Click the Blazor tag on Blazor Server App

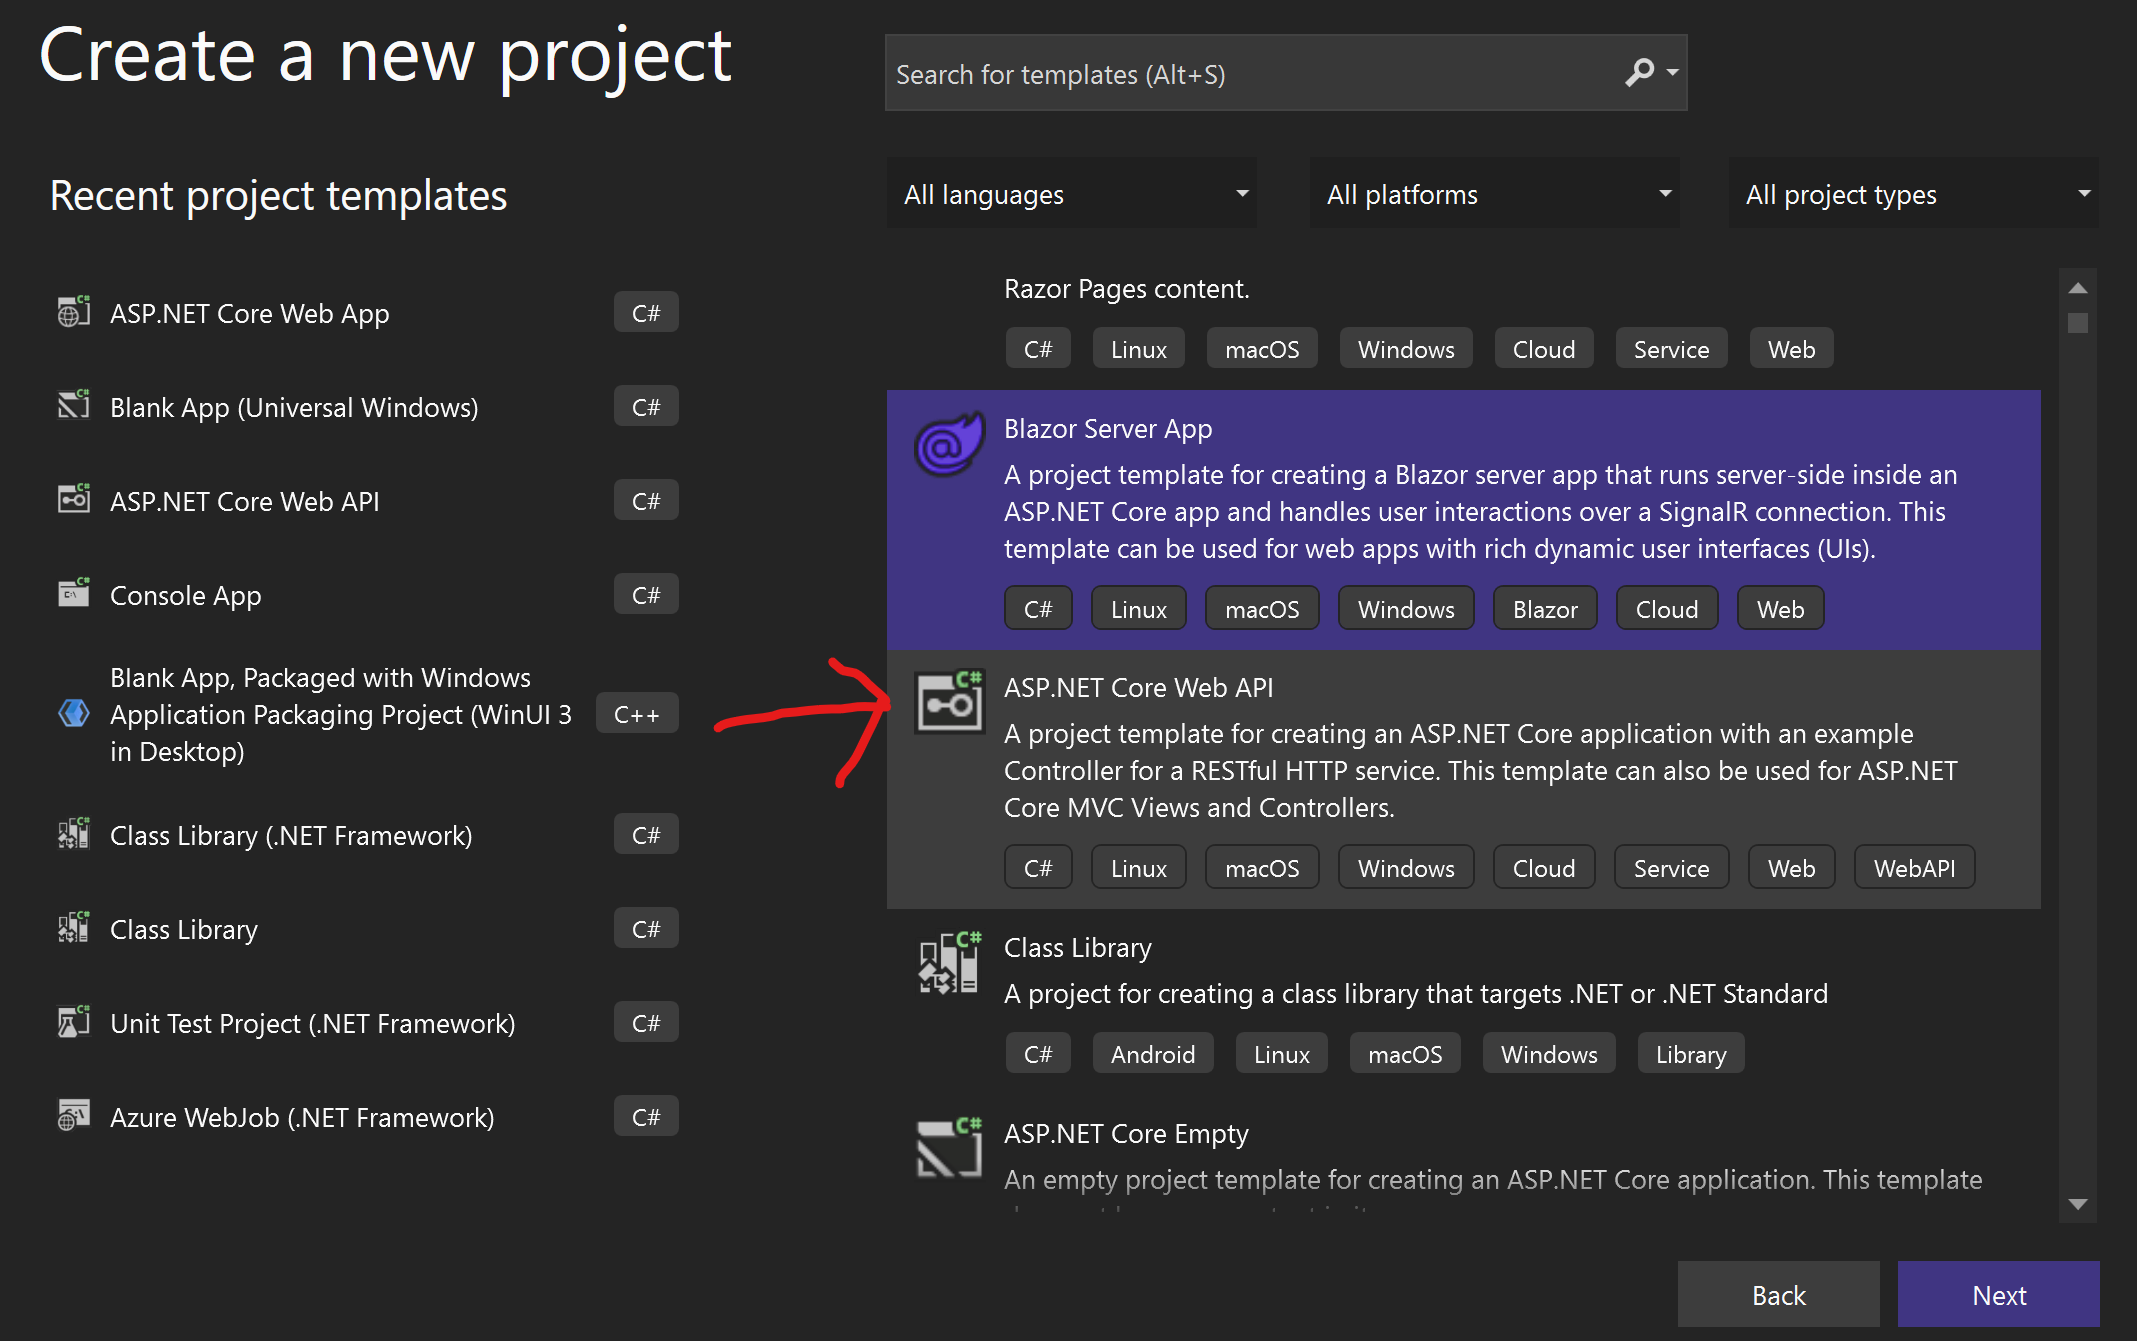(x=1545, y=608)
